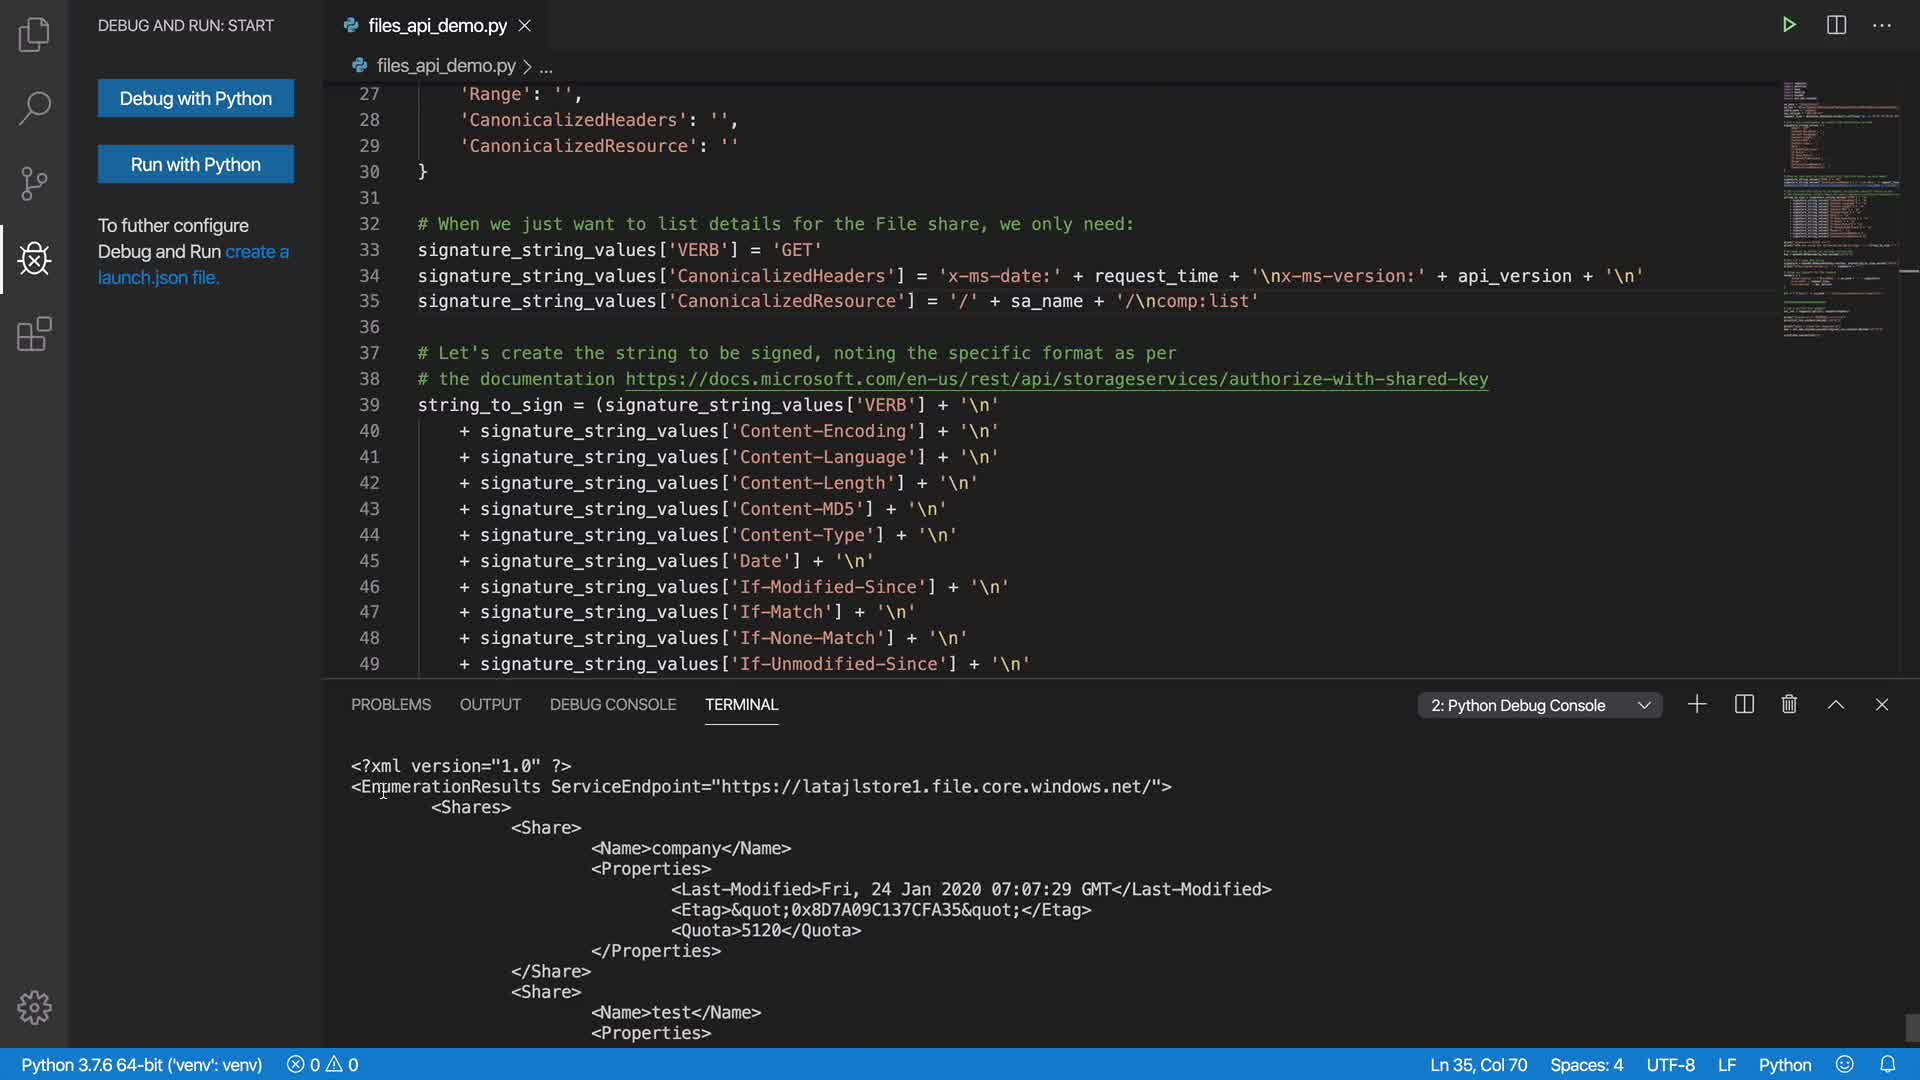Switch to the DEBUG CONSOLE tab
Image resolution: width=1920 pixels, height=1080 pixels.
point(612,705)
